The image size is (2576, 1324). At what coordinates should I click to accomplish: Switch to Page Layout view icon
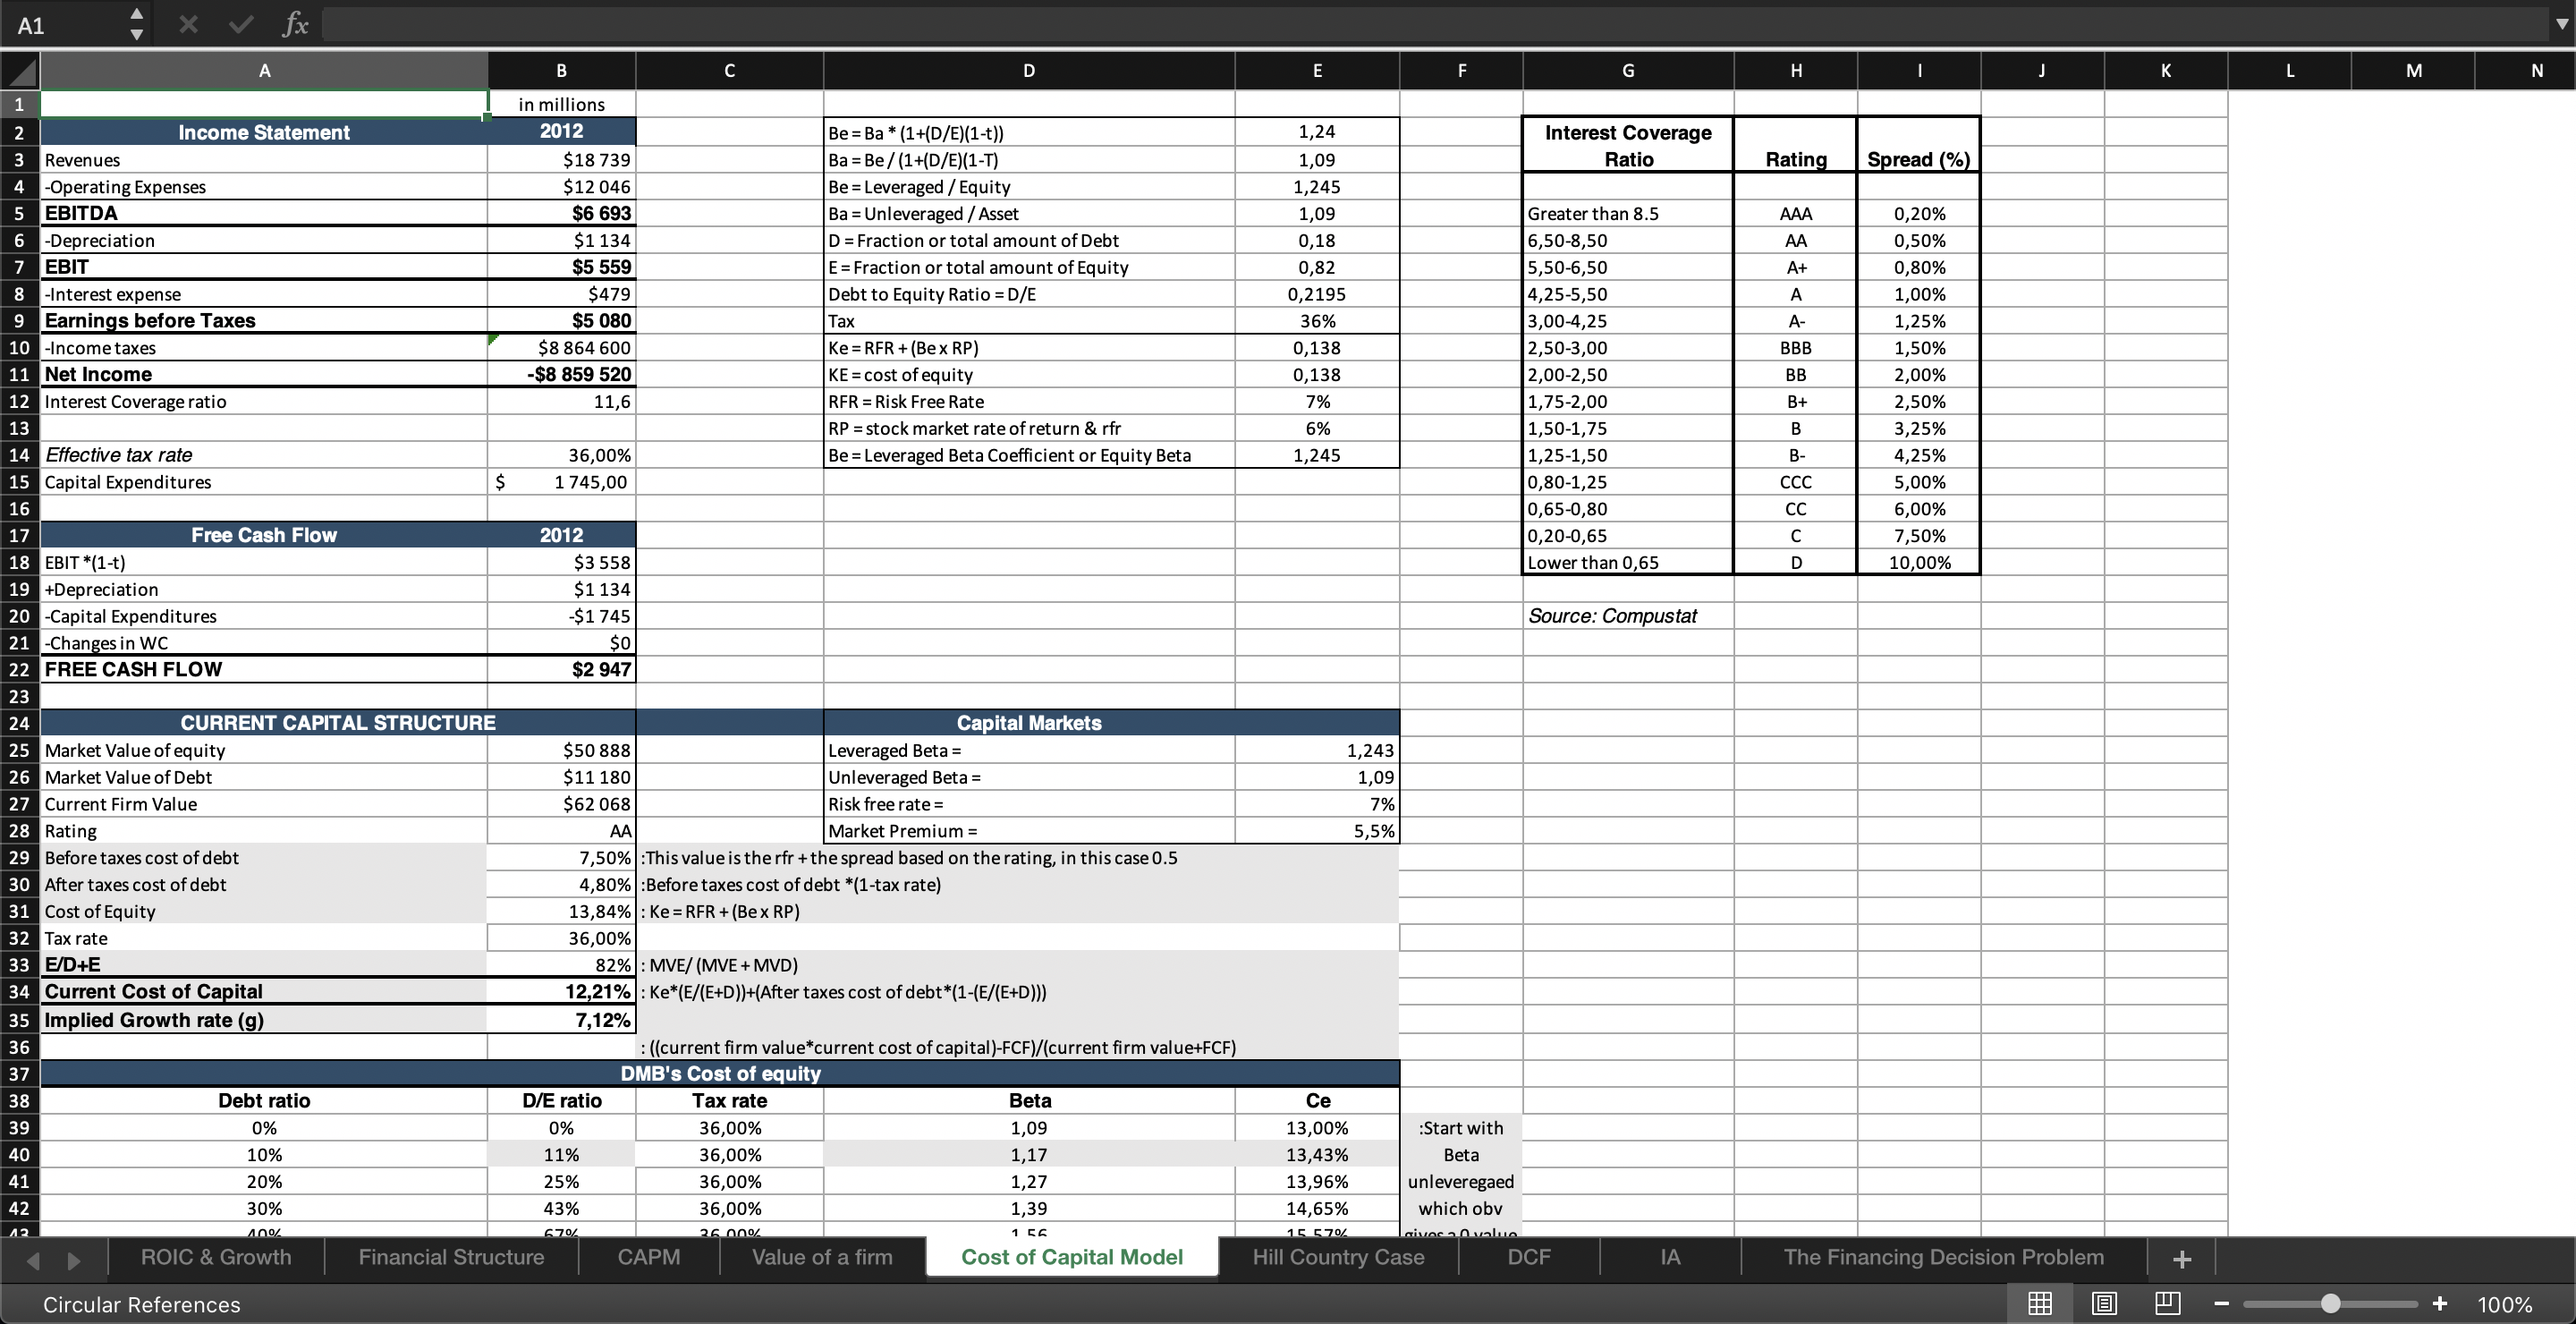pos(2104,1304)
